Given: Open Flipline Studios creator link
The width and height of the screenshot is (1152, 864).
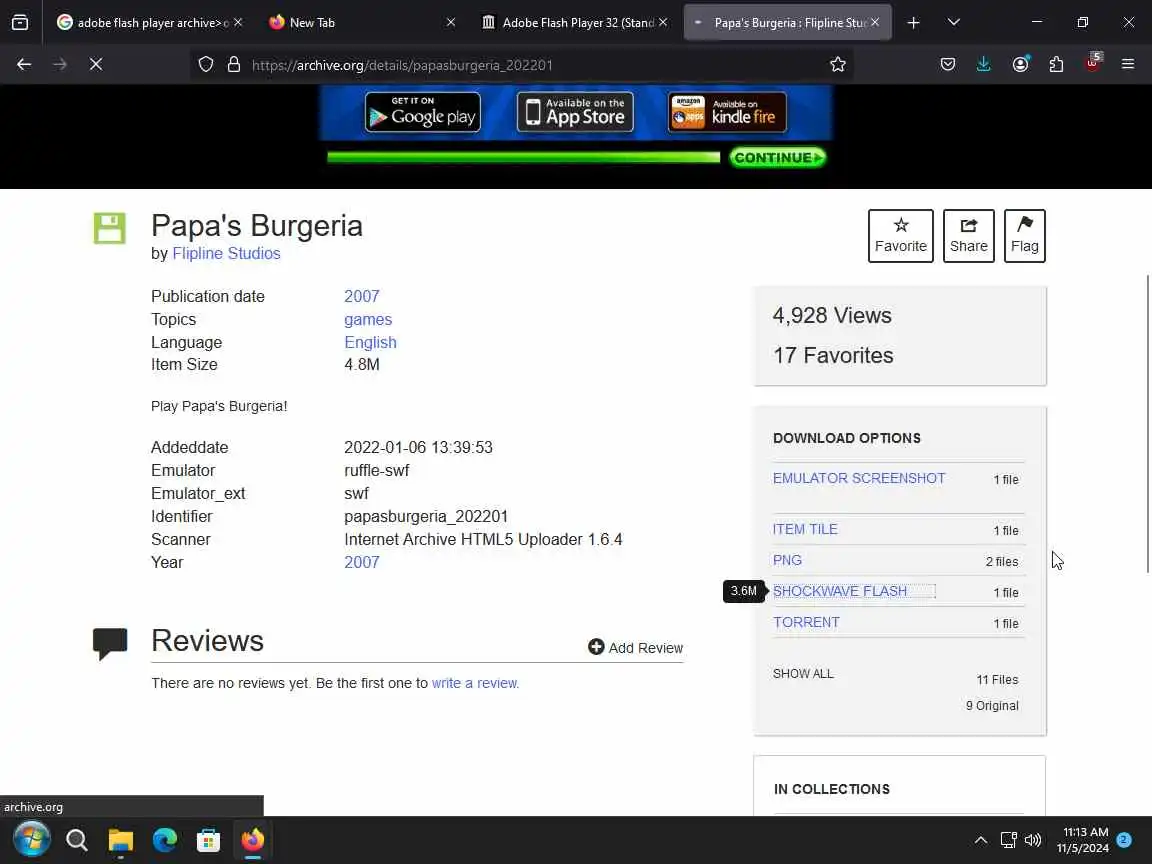Looking at the screenshot, I should (x=226, y=253).
